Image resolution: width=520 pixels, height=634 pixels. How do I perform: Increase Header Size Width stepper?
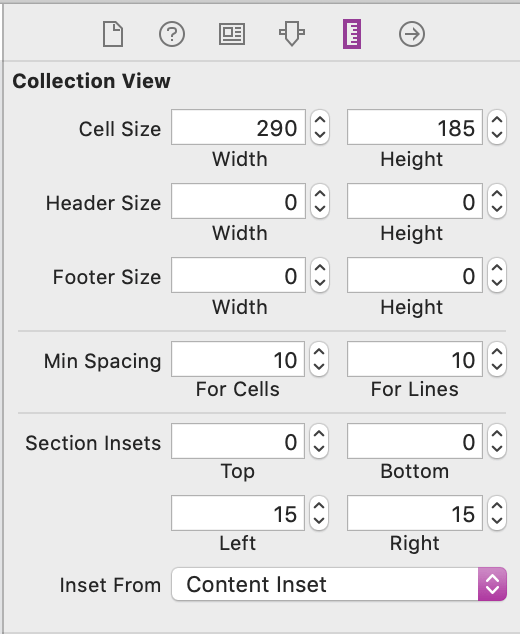(x=320, y=194)
